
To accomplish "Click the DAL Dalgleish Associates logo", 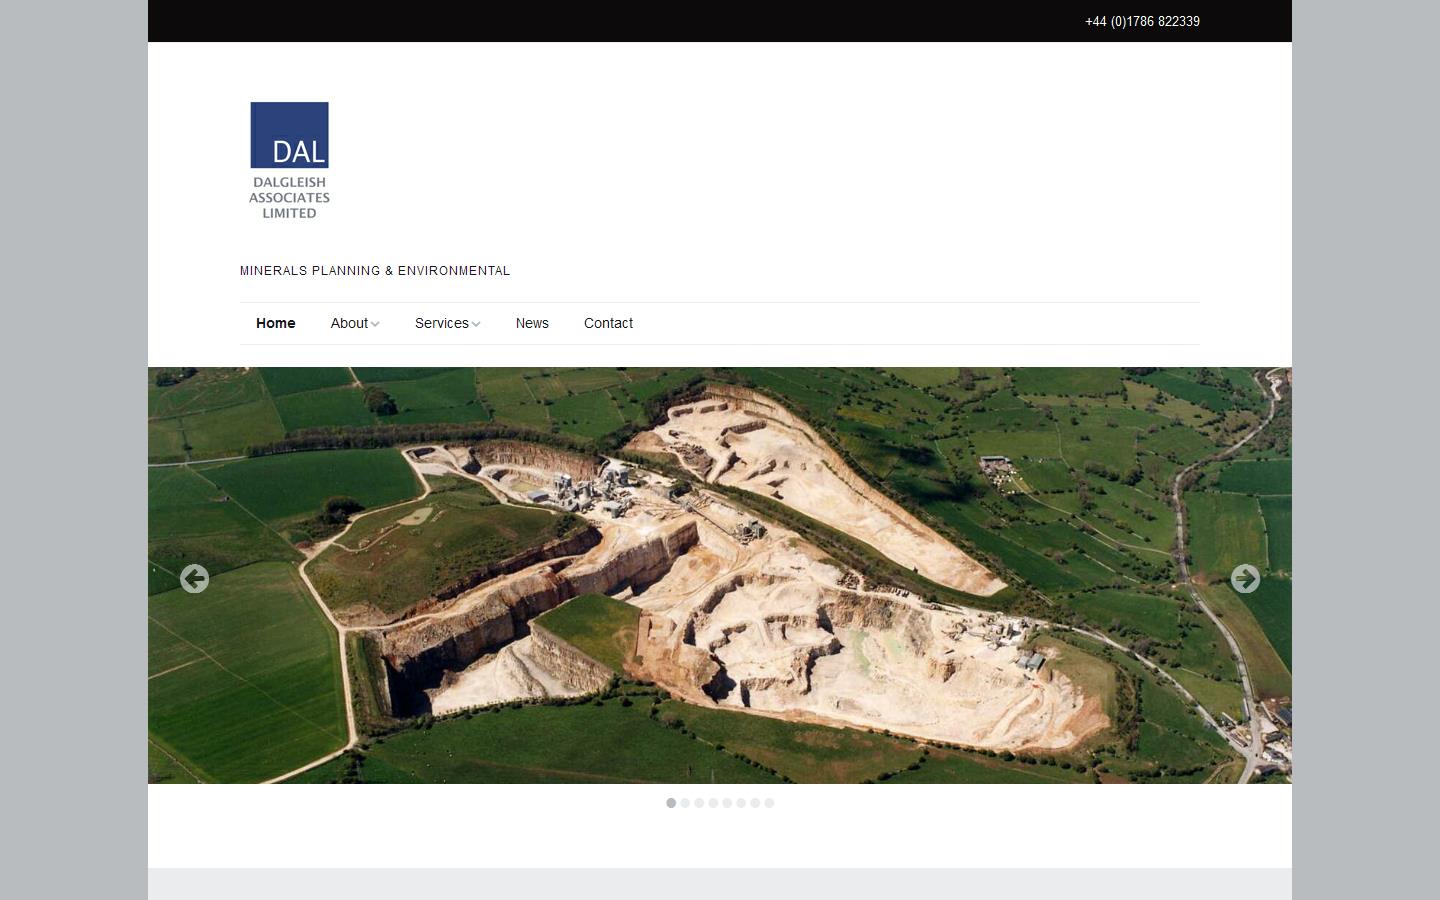I will [289, 160].
